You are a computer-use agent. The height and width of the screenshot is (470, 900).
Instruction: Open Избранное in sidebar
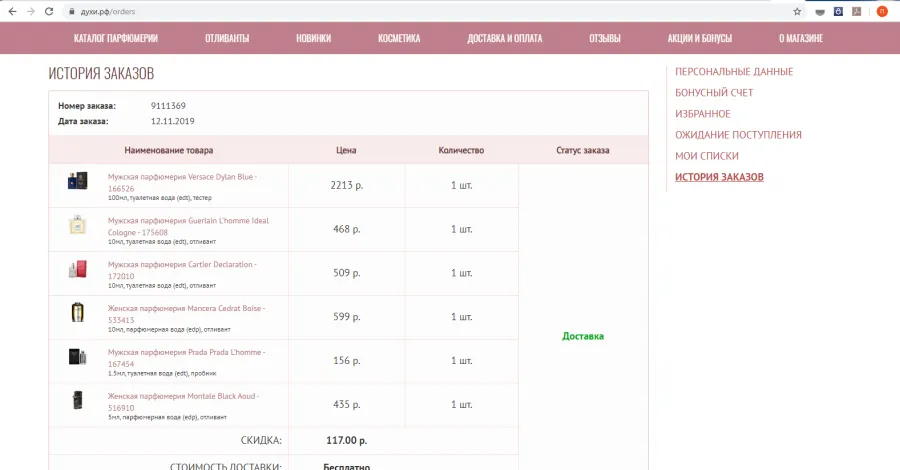[703, 114]
